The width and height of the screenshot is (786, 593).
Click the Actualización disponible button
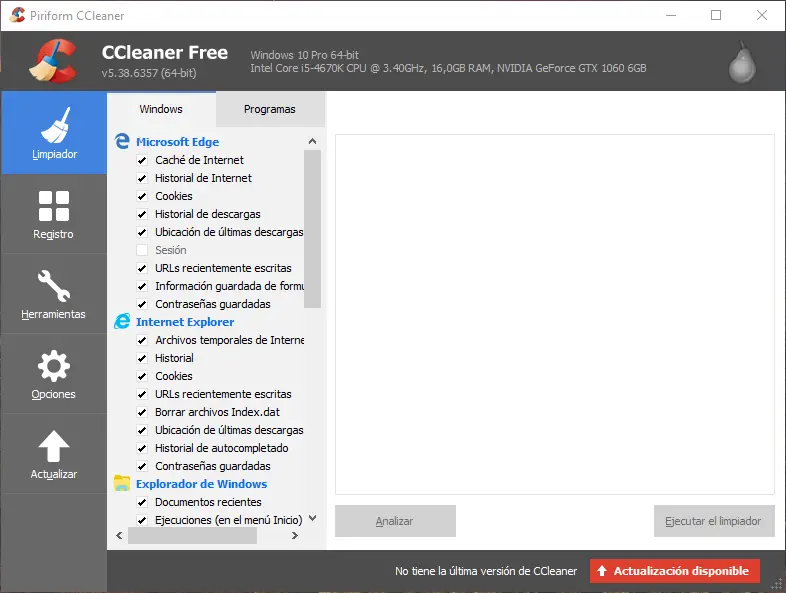(x=675, y=571)
